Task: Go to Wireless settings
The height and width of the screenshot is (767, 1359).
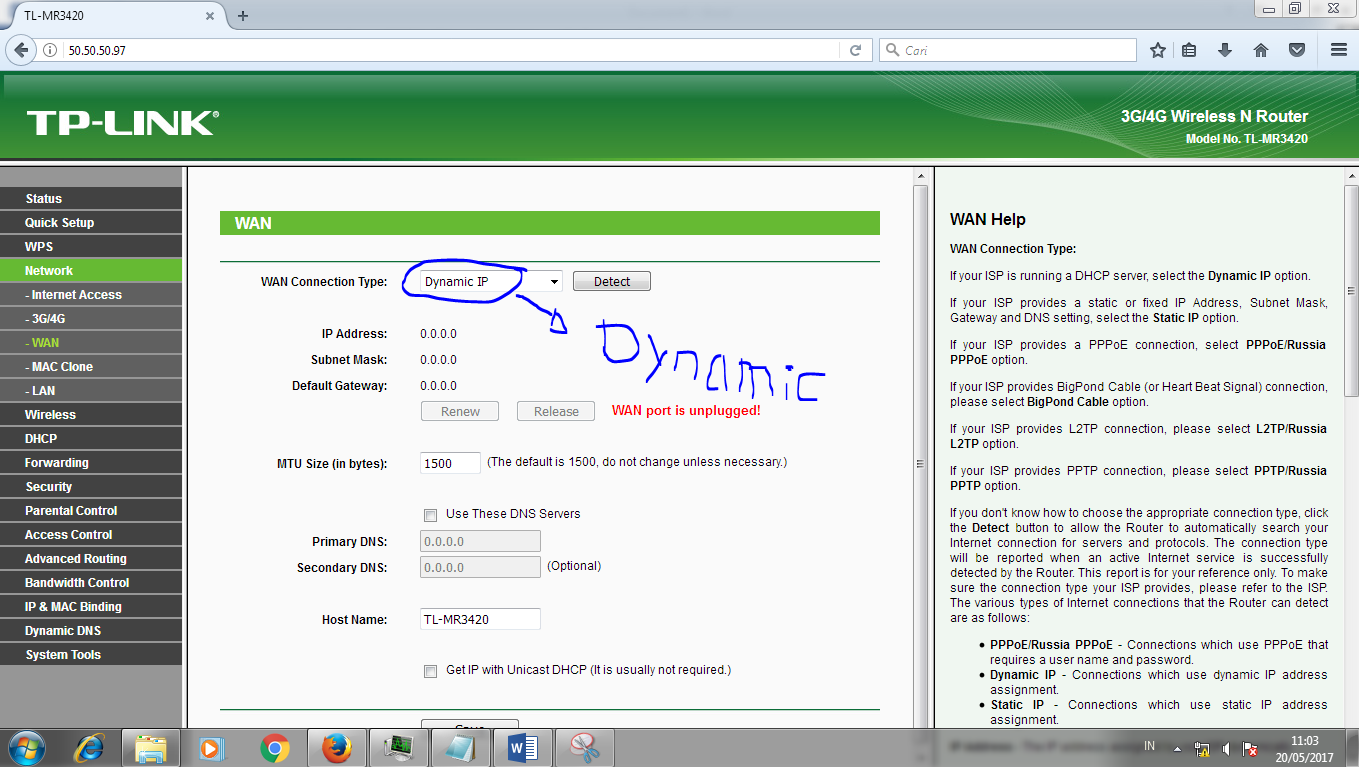Action: [91, 414]
